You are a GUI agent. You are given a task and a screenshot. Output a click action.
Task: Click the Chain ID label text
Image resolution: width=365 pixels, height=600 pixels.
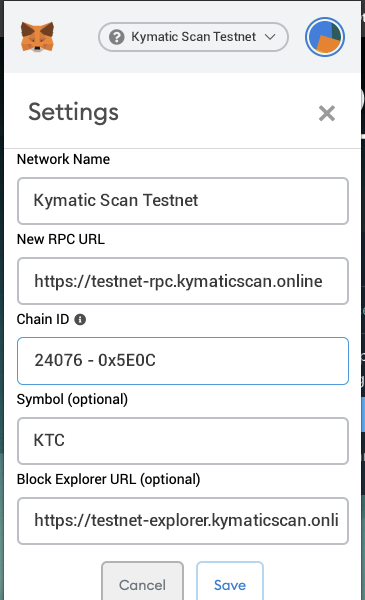(x=43, y=319)
